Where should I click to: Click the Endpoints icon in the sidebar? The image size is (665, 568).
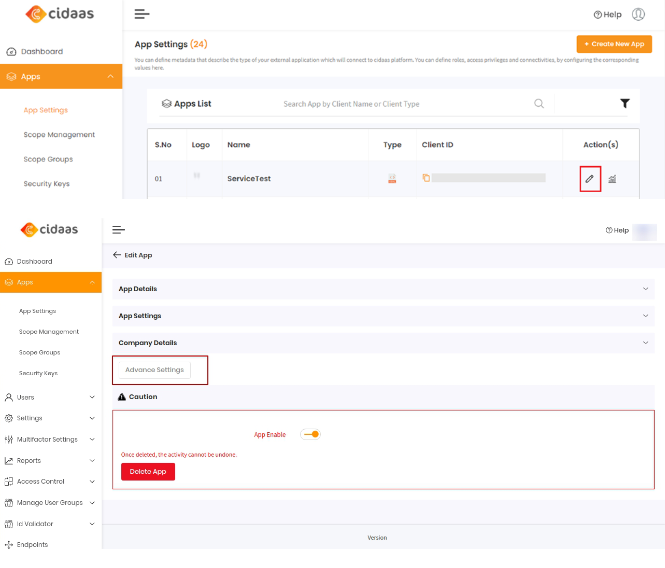click(9, 545)
